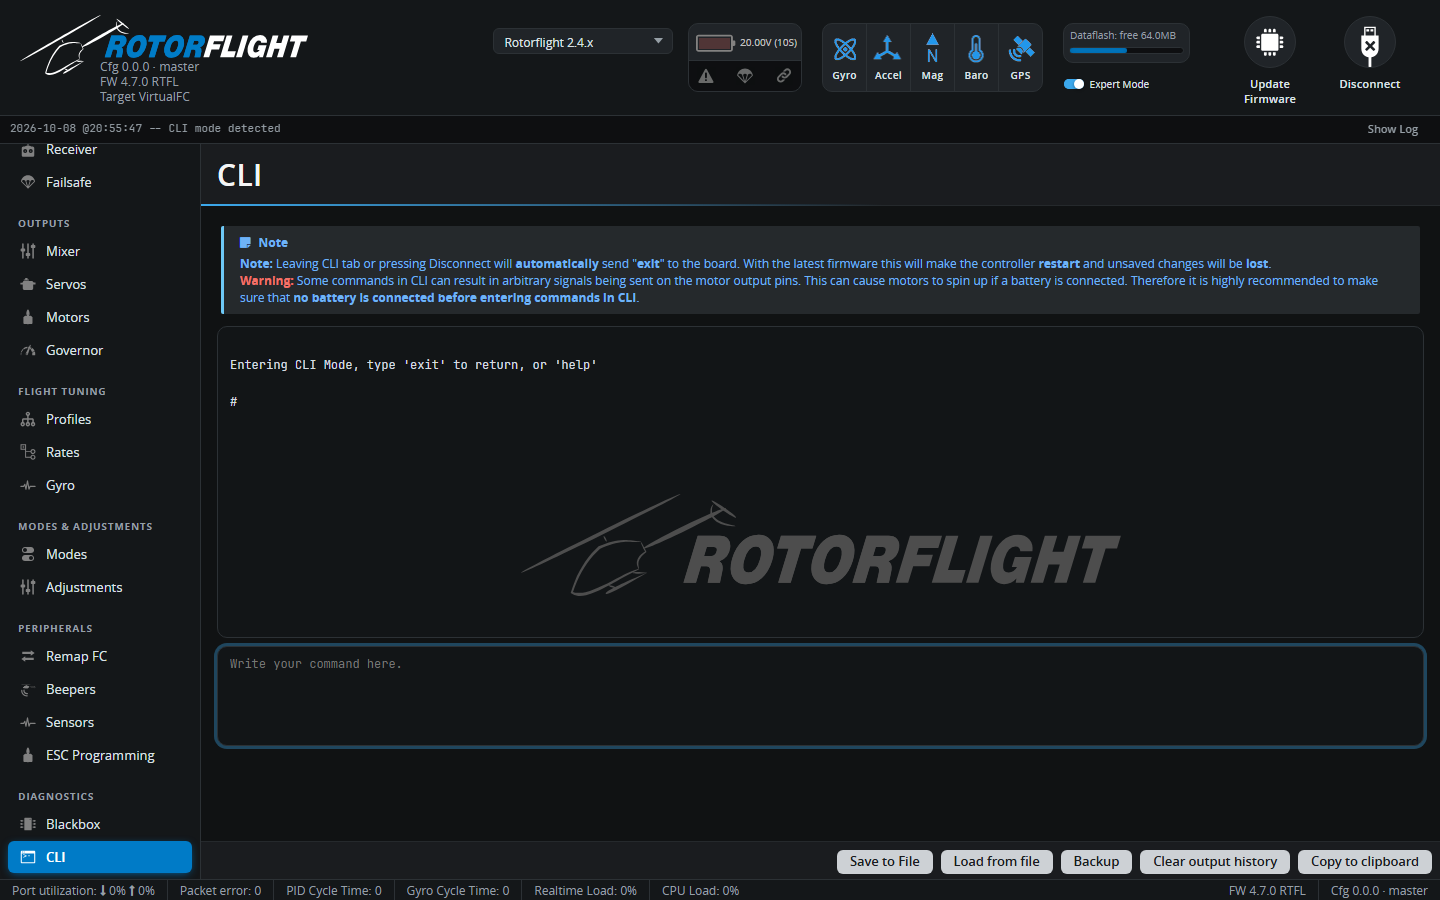Click the Show Log link
Screen dimensions: 1440x900
pyautogui.click(x=1393, y=129)
